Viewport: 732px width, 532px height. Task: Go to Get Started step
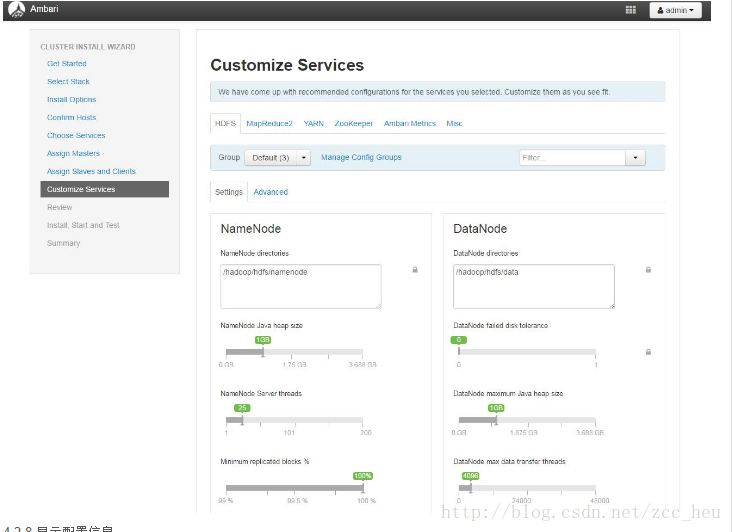click(67, 63)
